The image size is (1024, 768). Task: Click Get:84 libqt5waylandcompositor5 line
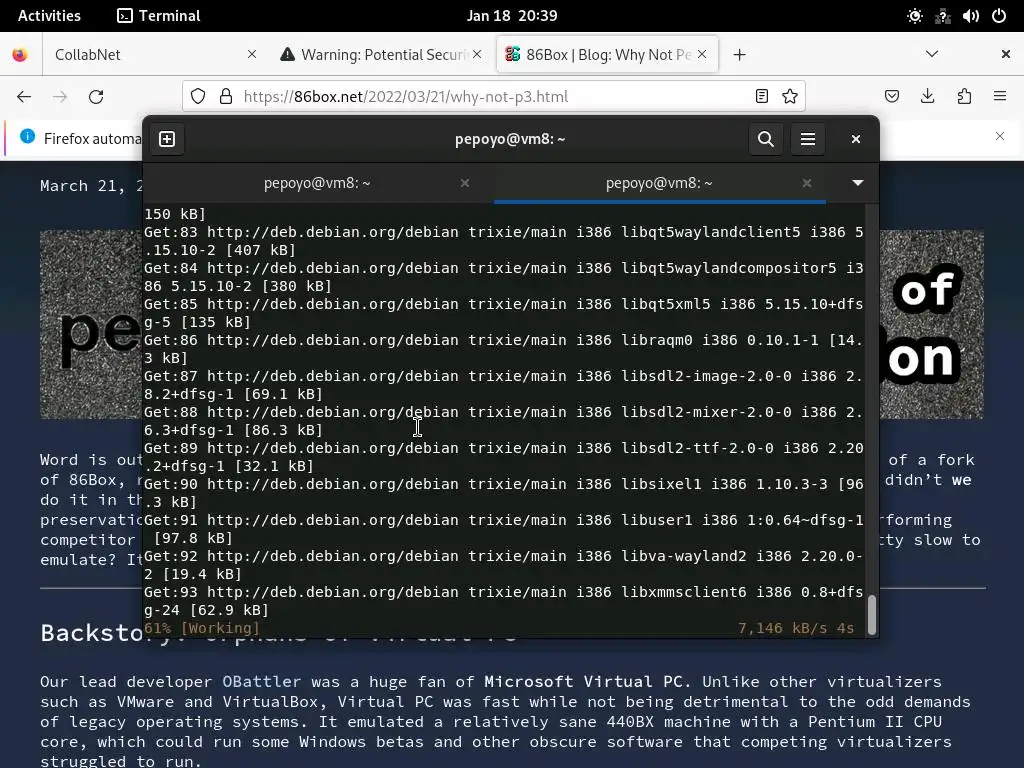pos(504,277)
